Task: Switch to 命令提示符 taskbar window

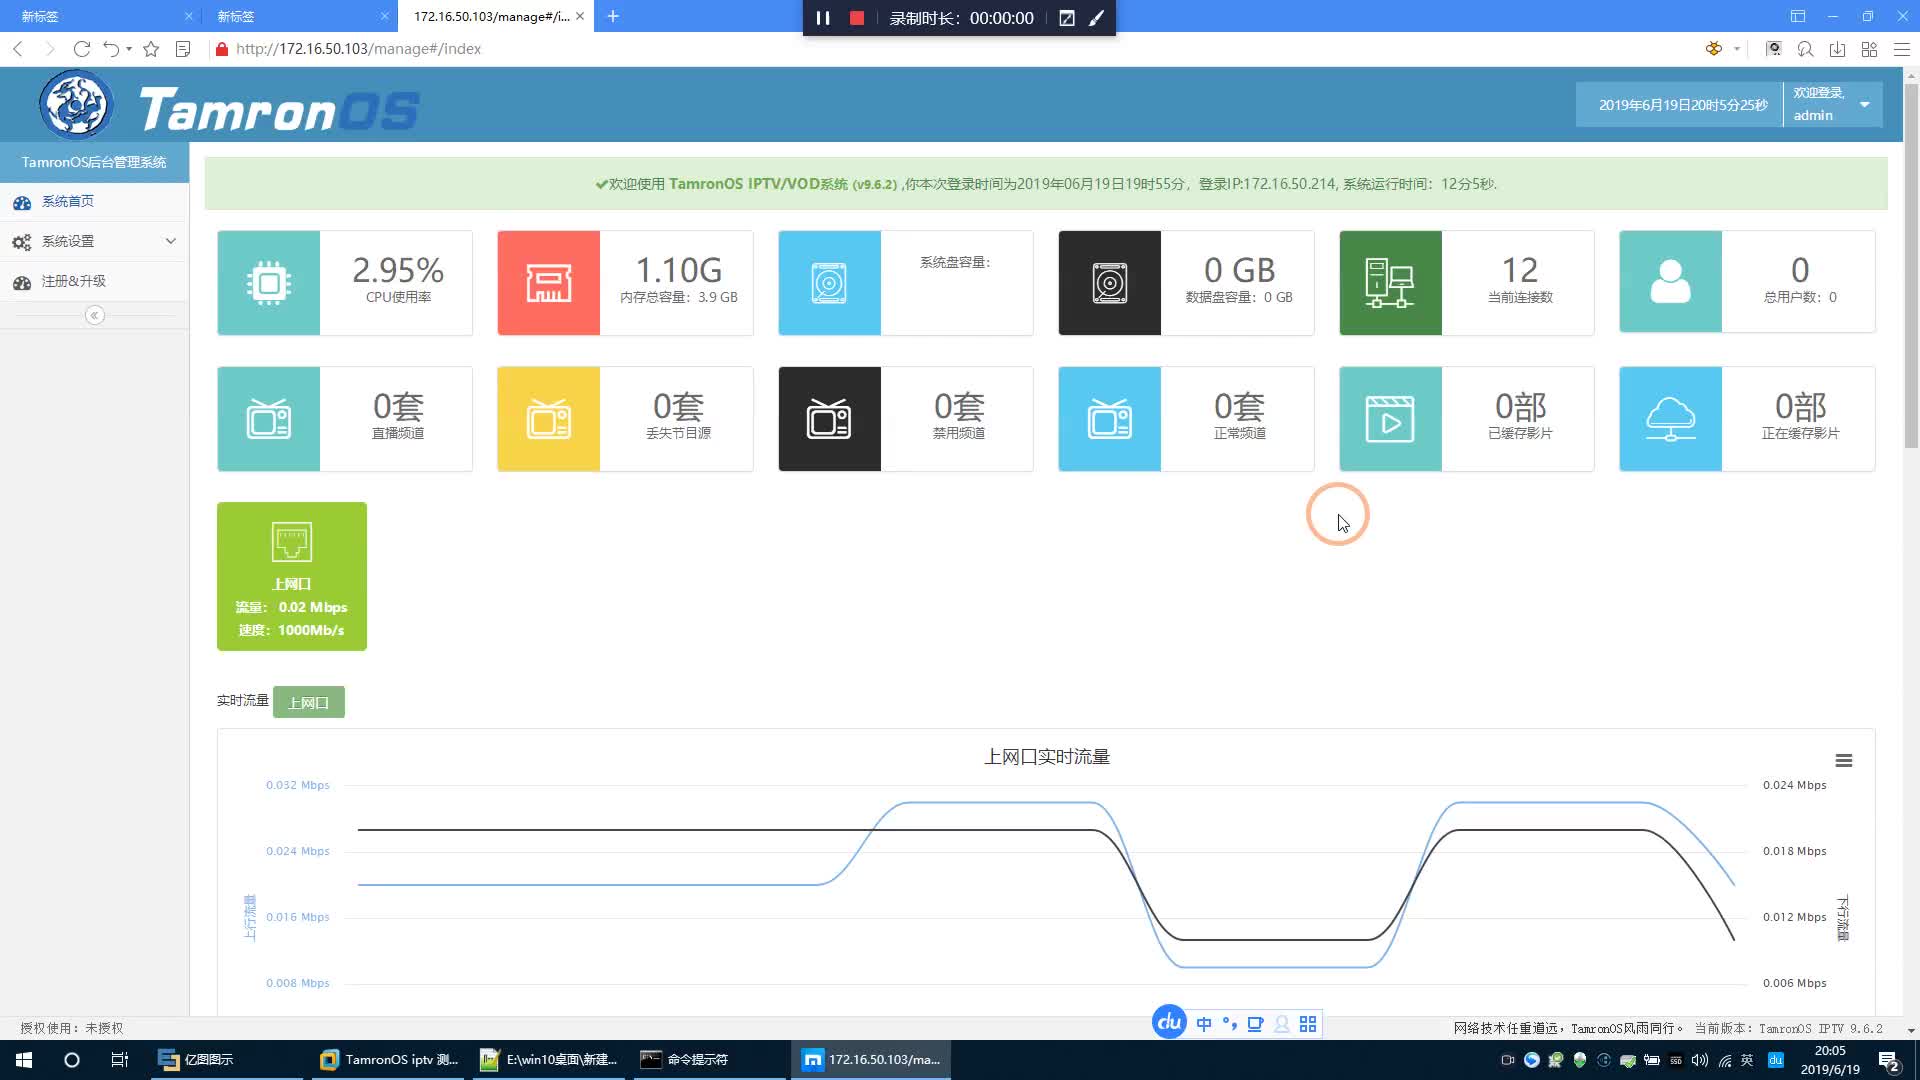Action: pos(709,1060)
